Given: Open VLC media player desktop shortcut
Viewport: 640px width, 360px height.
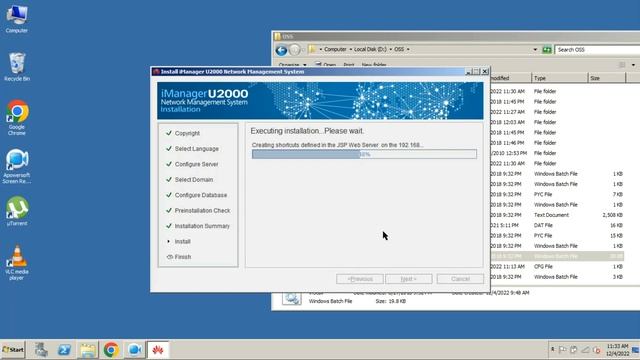Looking at the screenshot, I should tap(17, 262).
